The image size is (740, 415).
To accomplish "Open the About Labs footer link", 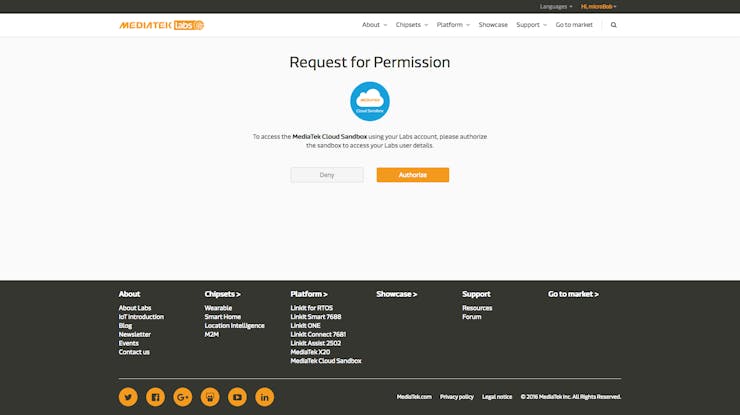I will click(x=135, y=308).
